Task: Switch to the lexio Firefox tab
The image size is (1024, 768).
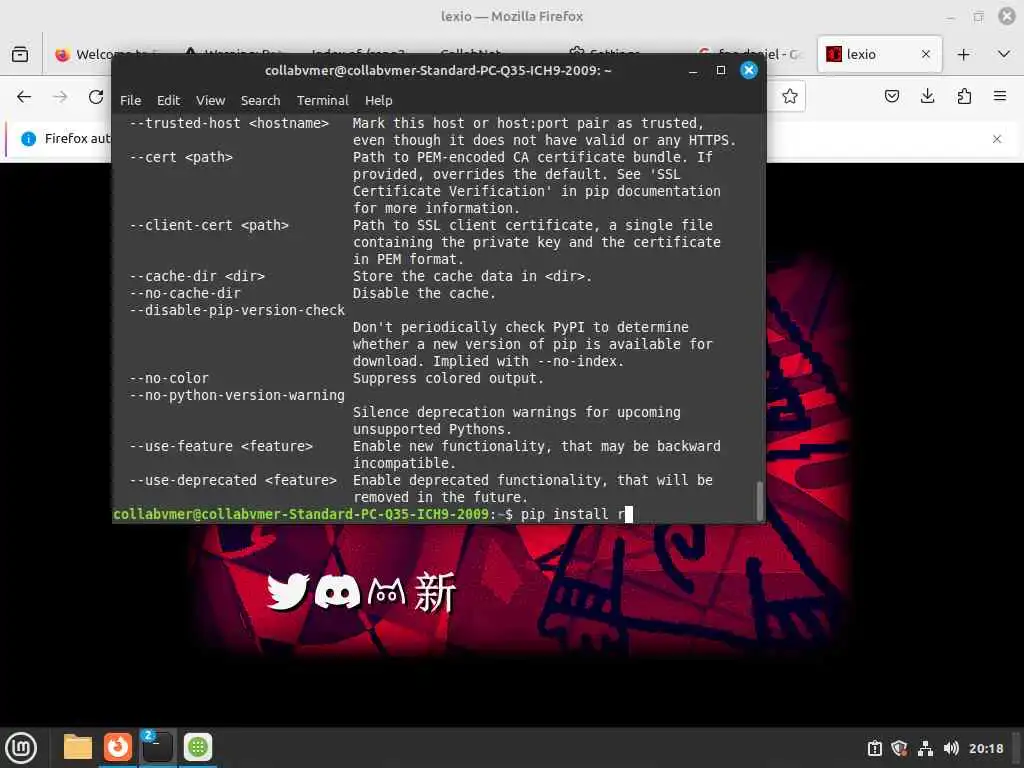Action: pyautogui.click(x=879, y=54)
